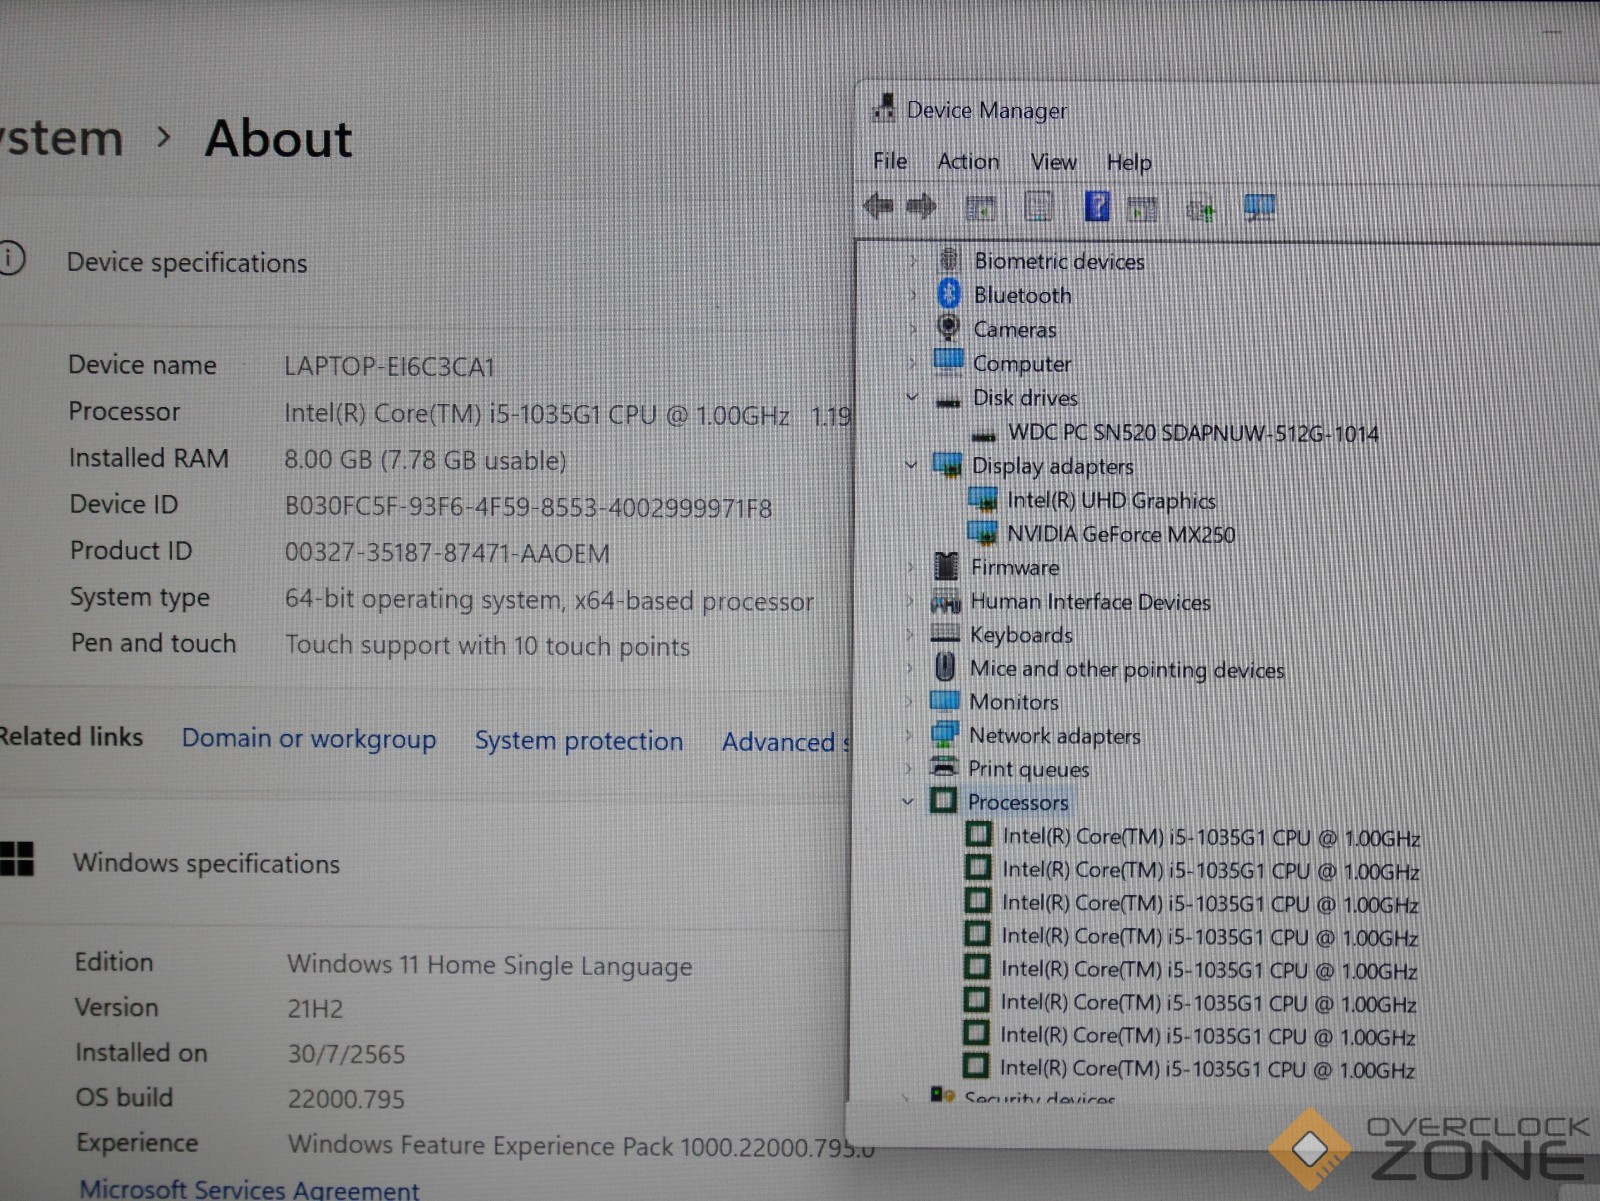
Task: Click the Device specifications section header
Action: (x=187, y=263)
